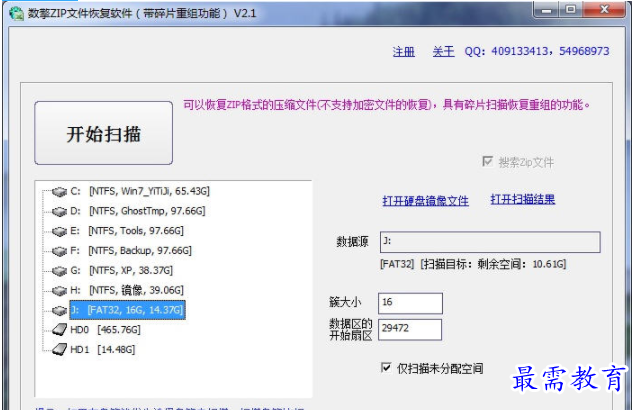The height and width of the screenshot is (410, 634).
Task: Click the FAT32 remaining space 10.61G text
Action: 473,264
